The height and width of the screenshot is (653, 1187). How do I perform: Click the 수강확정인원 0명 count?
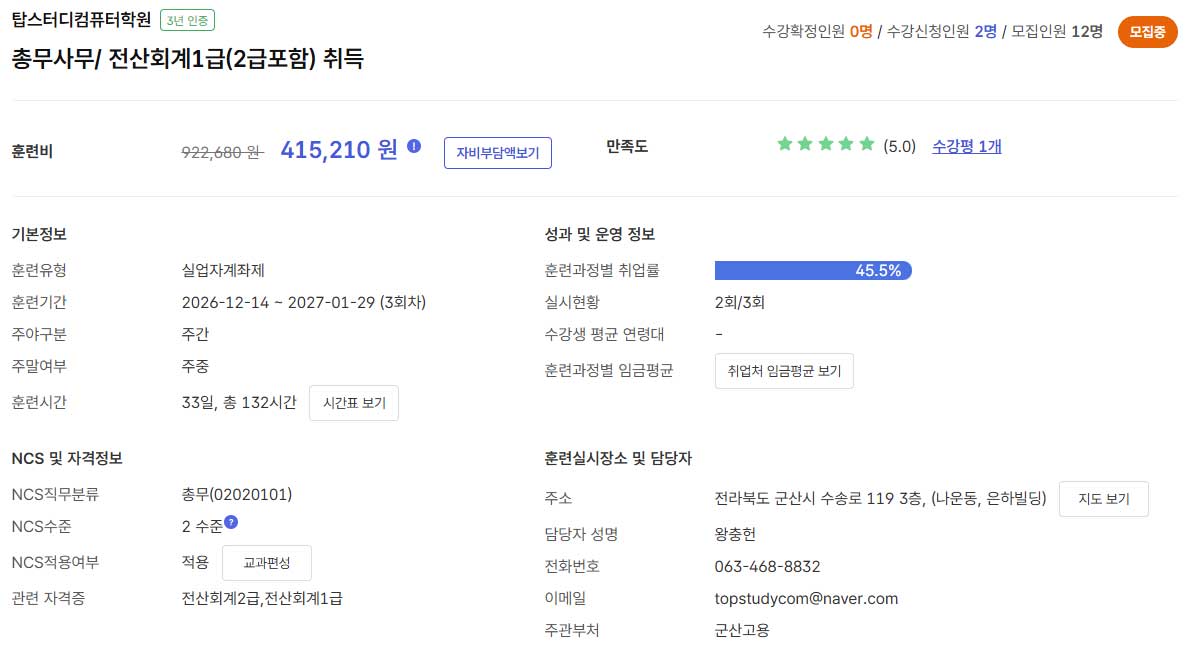pyautogui.click(x=817, y=31)
